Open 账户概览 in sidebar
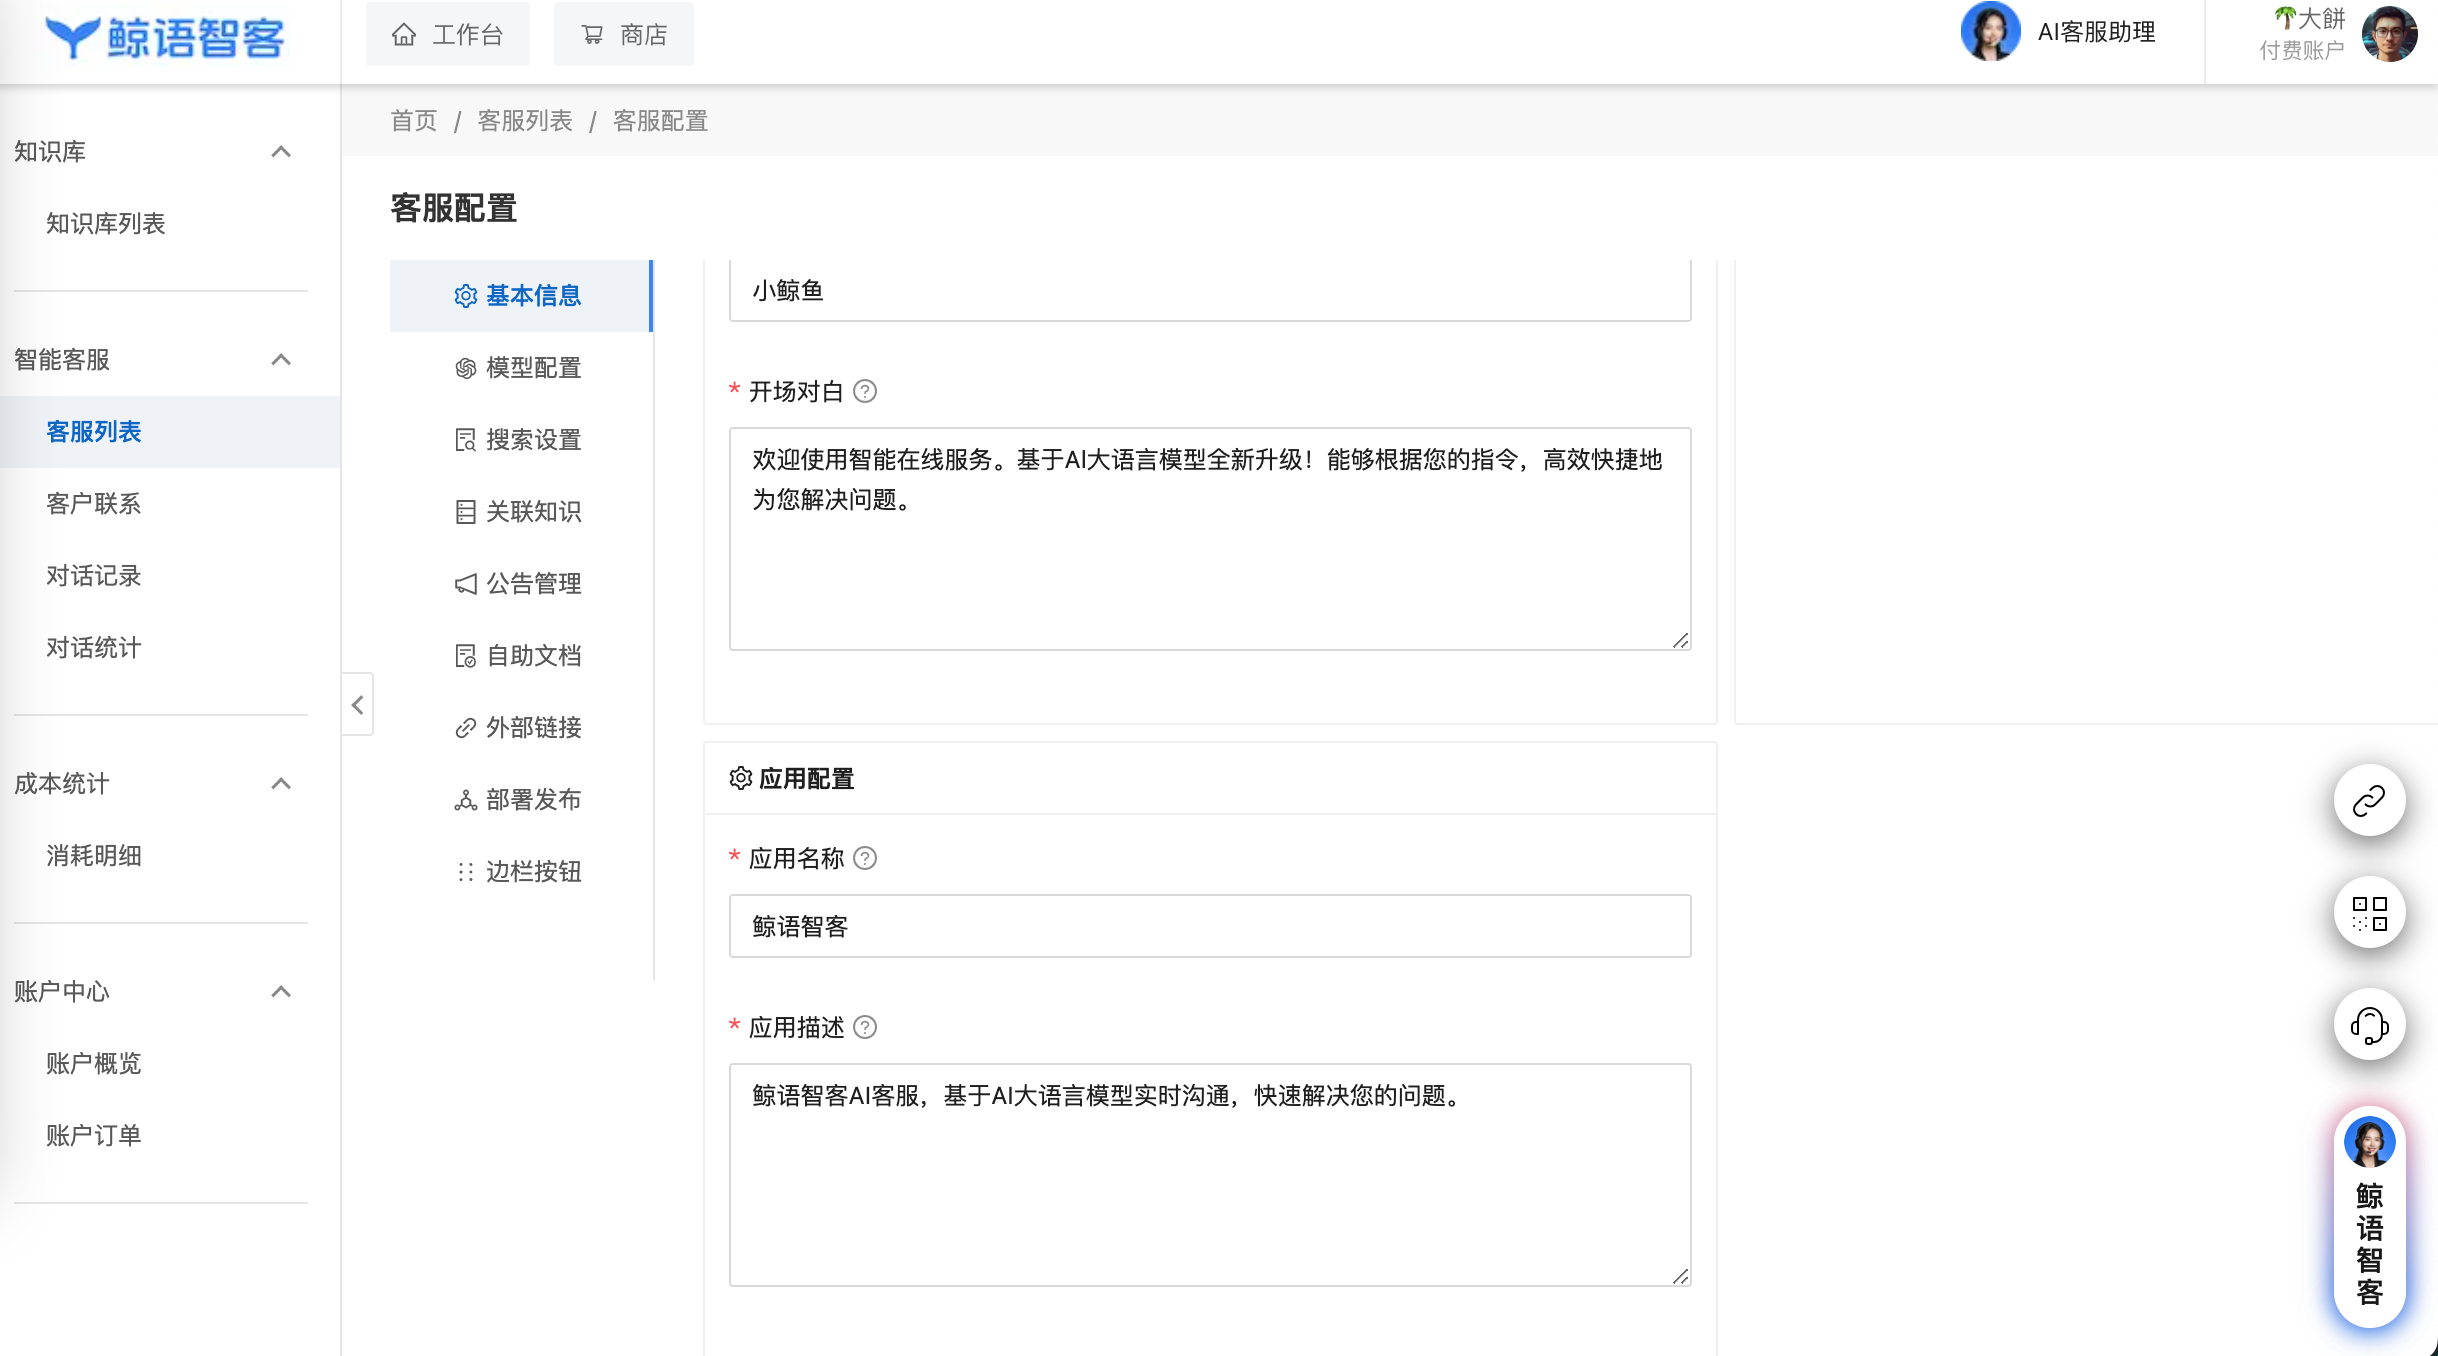This screenshot has height=1356, width=2438. click(x=170, y=1064)
